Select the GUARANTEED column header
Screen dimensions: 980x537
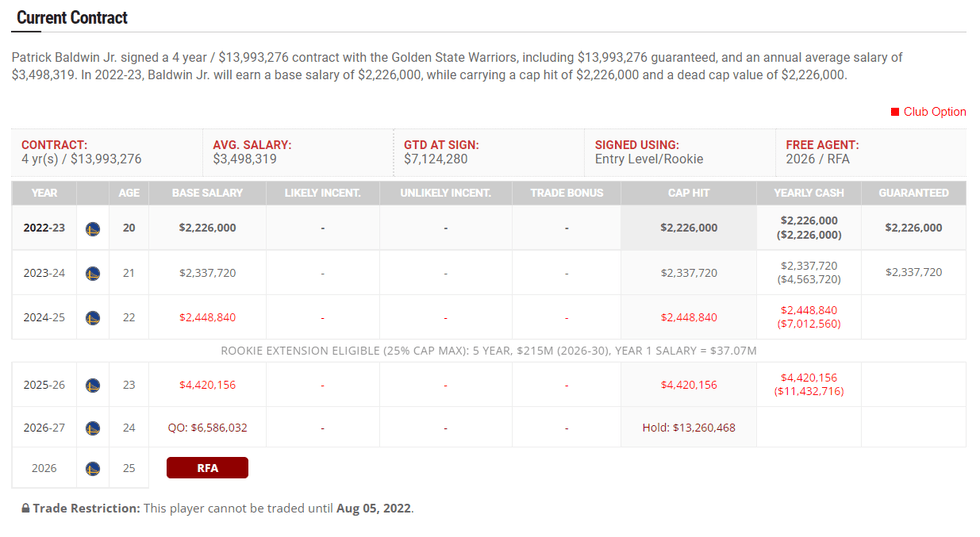click(914, 193)
